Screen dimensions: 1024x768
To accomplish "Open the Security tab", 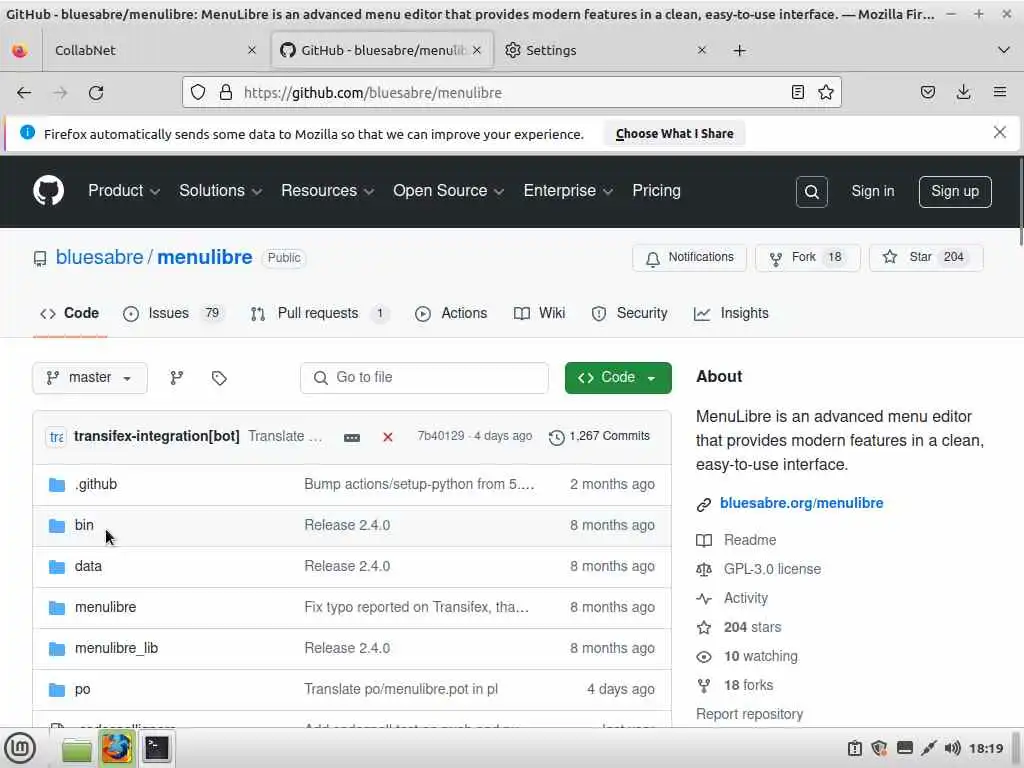I will 630,313.
